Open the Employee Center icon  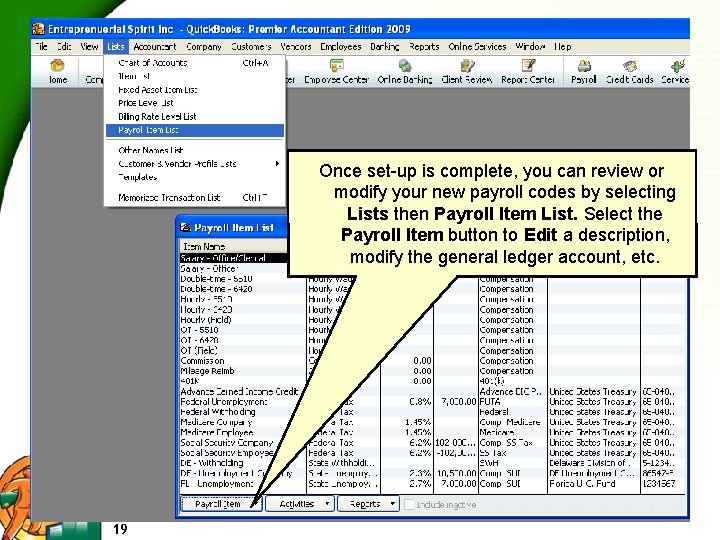pos(337,71)
